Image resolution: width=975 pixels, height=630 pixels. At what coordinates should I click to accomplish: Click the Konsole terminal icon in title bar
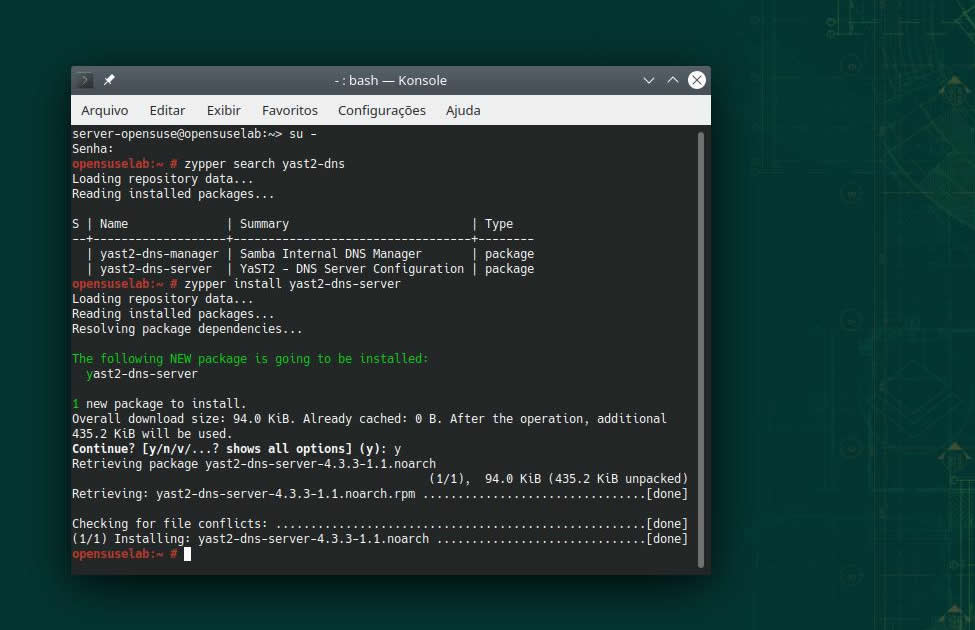[x=86, y=80]
